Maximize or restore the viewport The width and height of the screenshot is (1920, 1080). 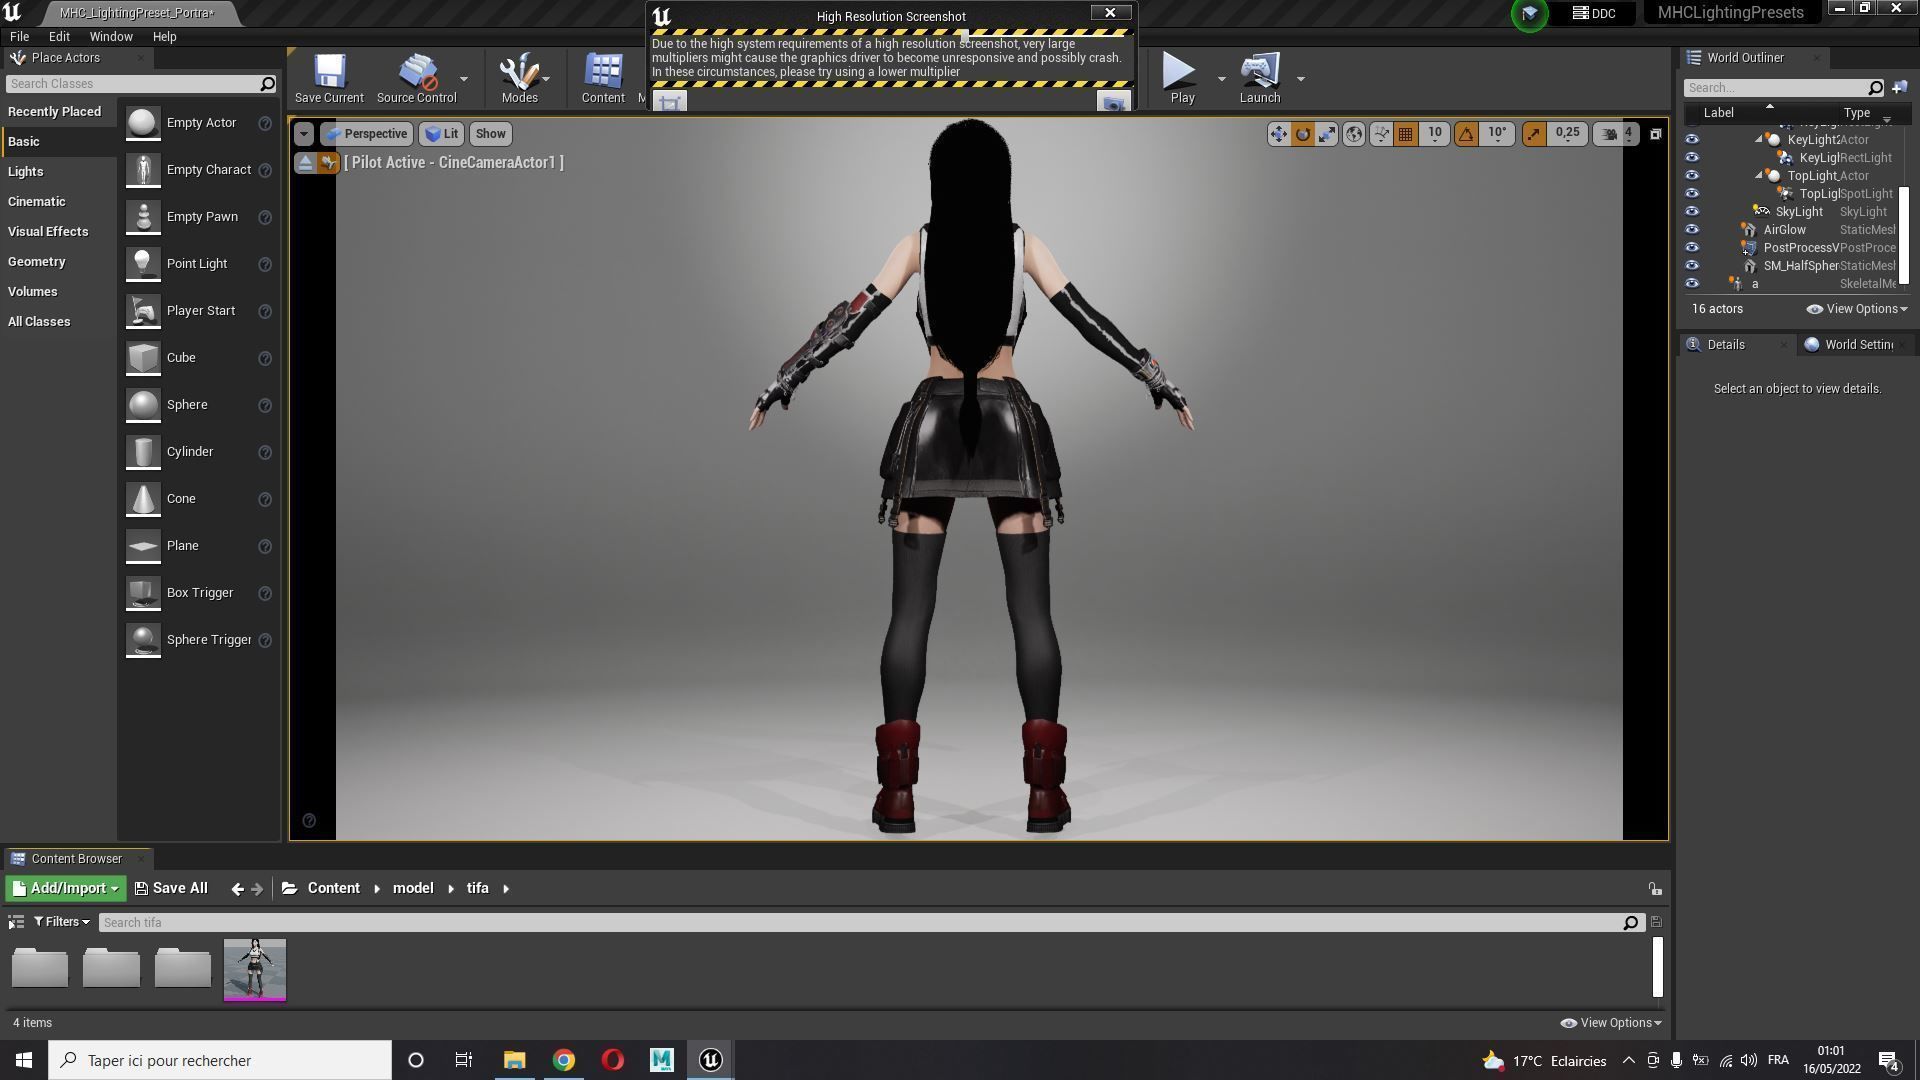tap(1656, 134)
